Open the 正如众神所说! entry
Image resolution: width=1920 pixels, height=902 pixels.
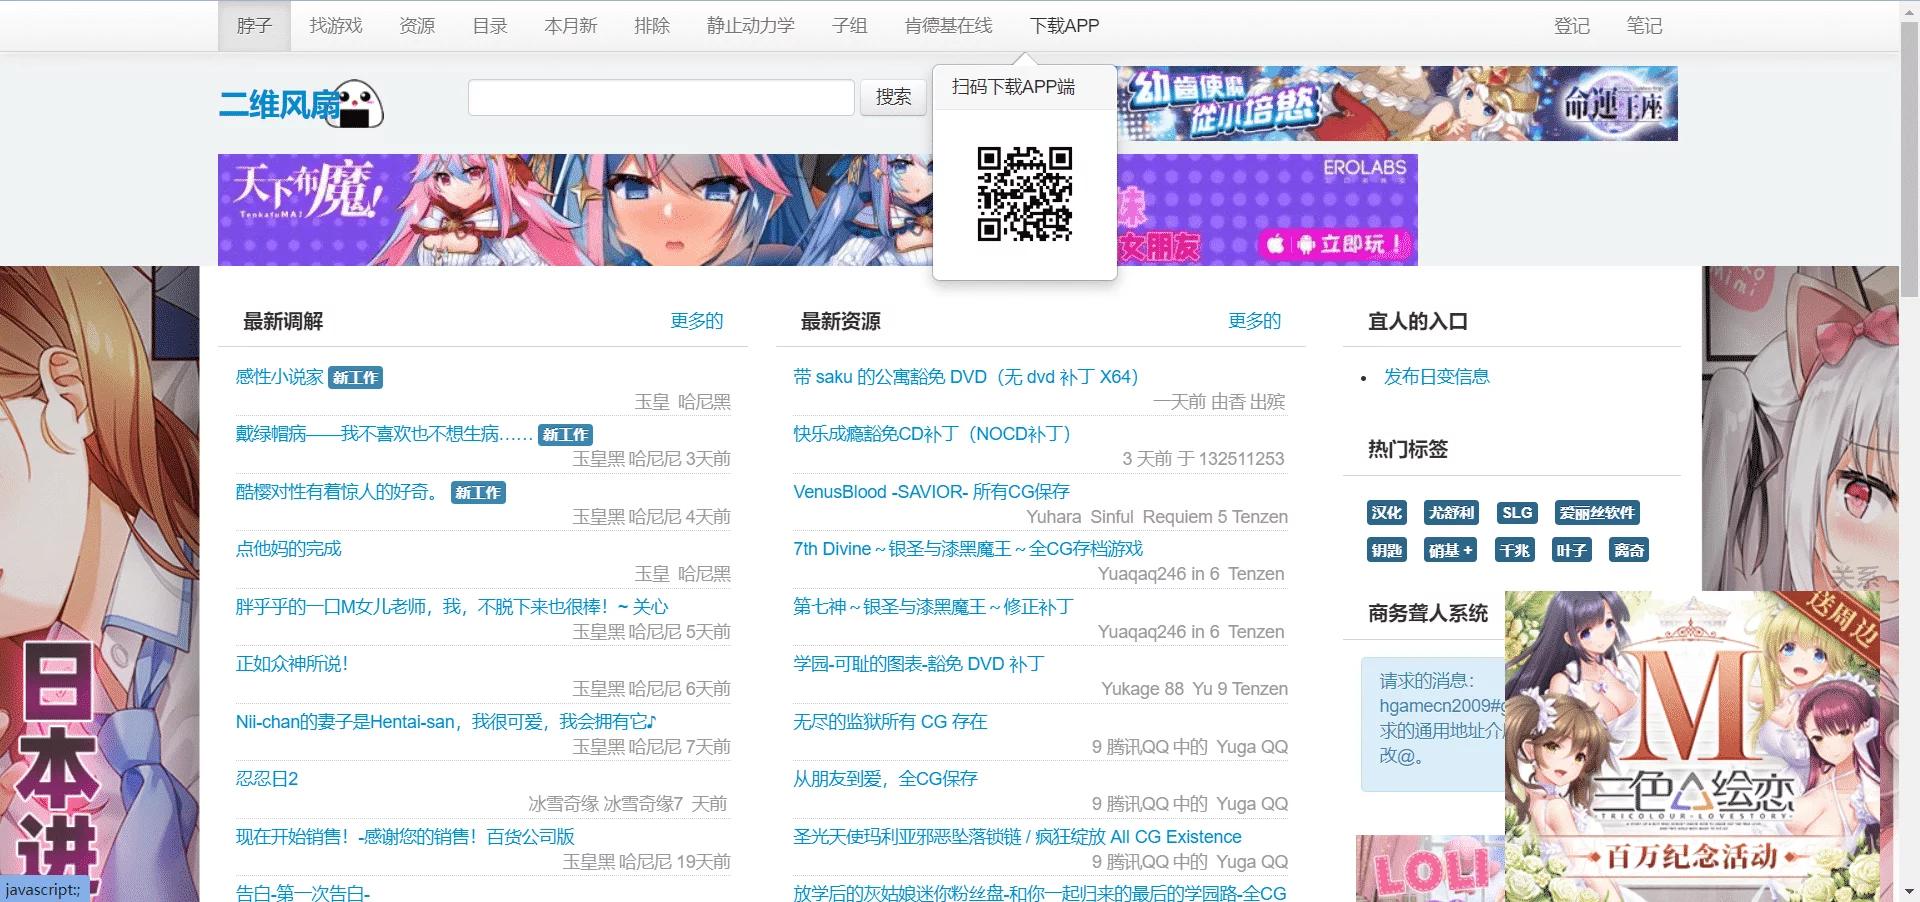pos(292,664)
